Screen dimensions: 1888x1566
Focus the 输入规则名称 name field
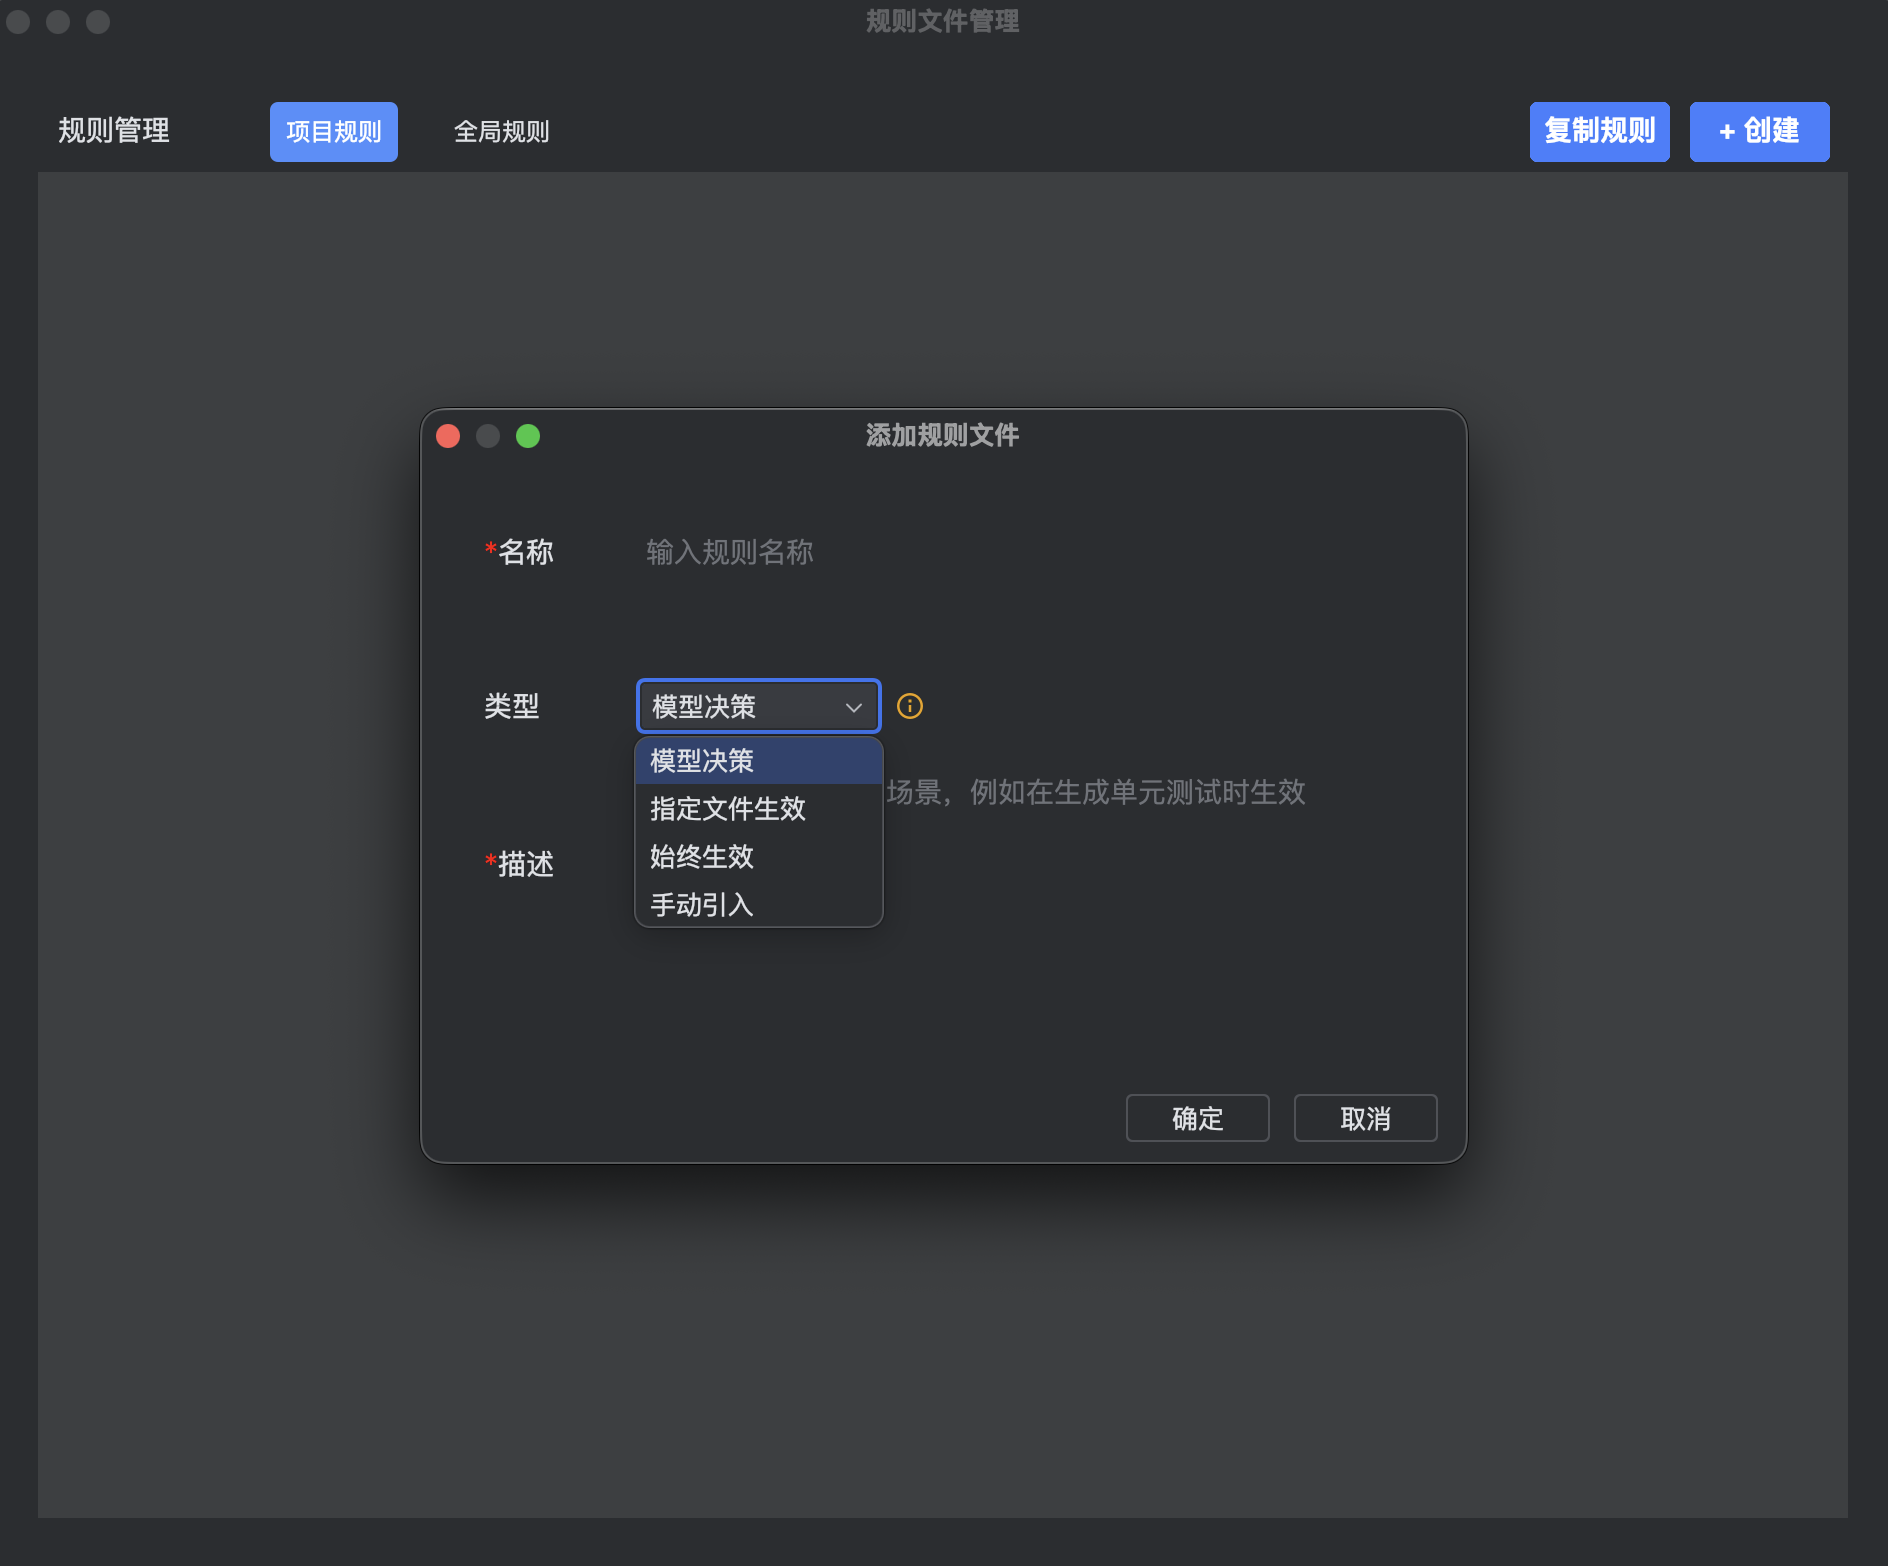[x=1000, y=552]
